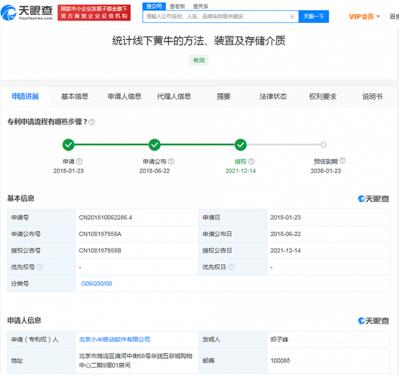Click the 授权公告日 value 2021-12-14 in table
This screenshot has height=375, width=399.
click(x=285, y=250)
